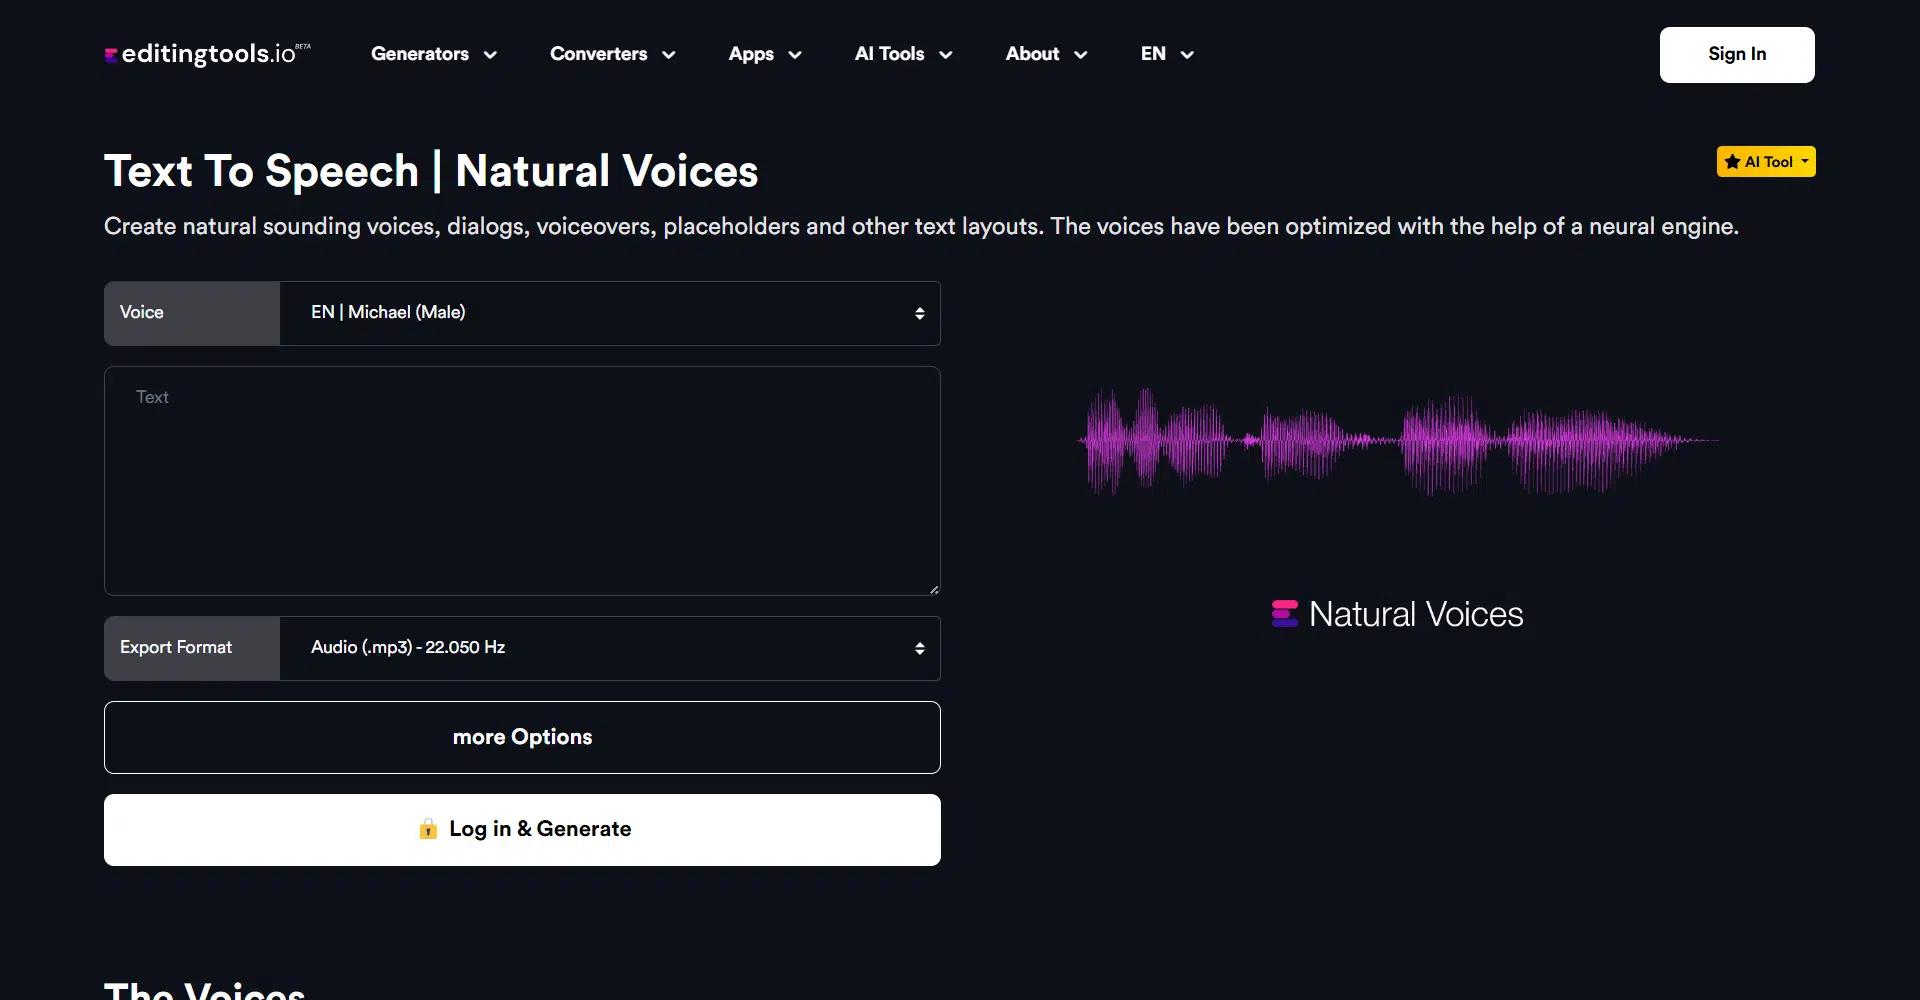1920x1000 pixels.
Task: Click Log in & Generate button
Action: (522, 830)
